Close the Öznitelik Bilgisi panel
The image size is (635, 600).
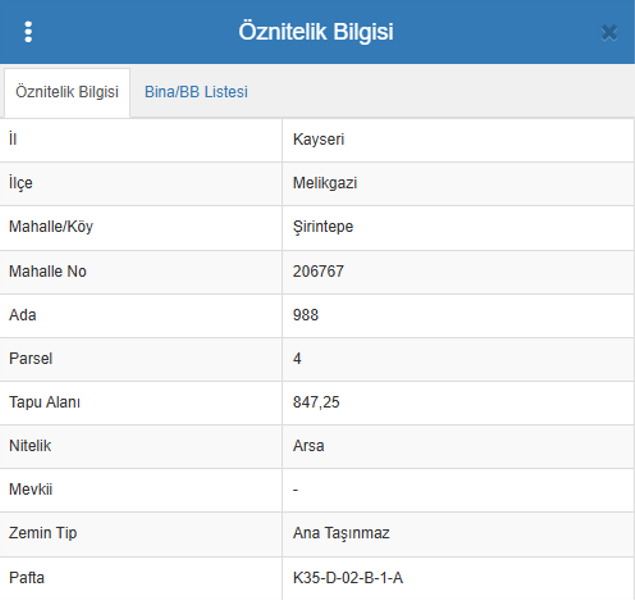[608, 33]
